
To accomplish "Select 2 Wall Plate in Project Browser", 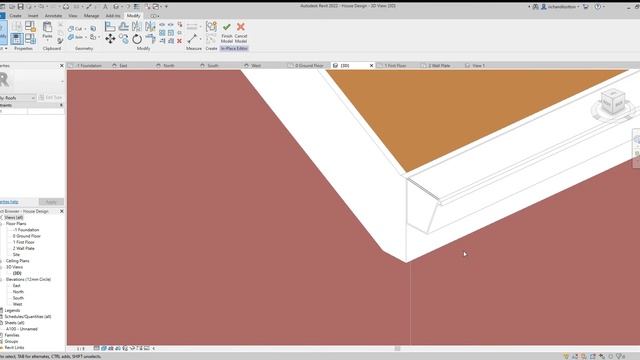I will pyautogui.click(x=24, y=248).
